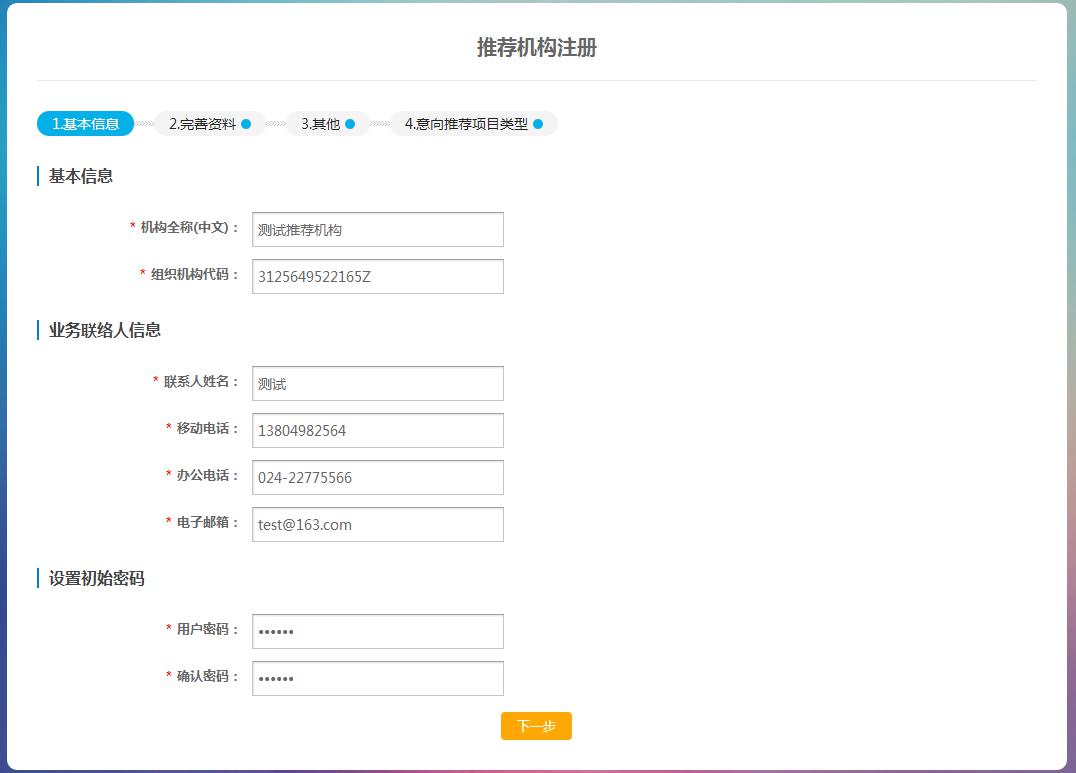Open the 3.其他 step tab
The height and width of the screenshot is (773, 1076).
320,124
